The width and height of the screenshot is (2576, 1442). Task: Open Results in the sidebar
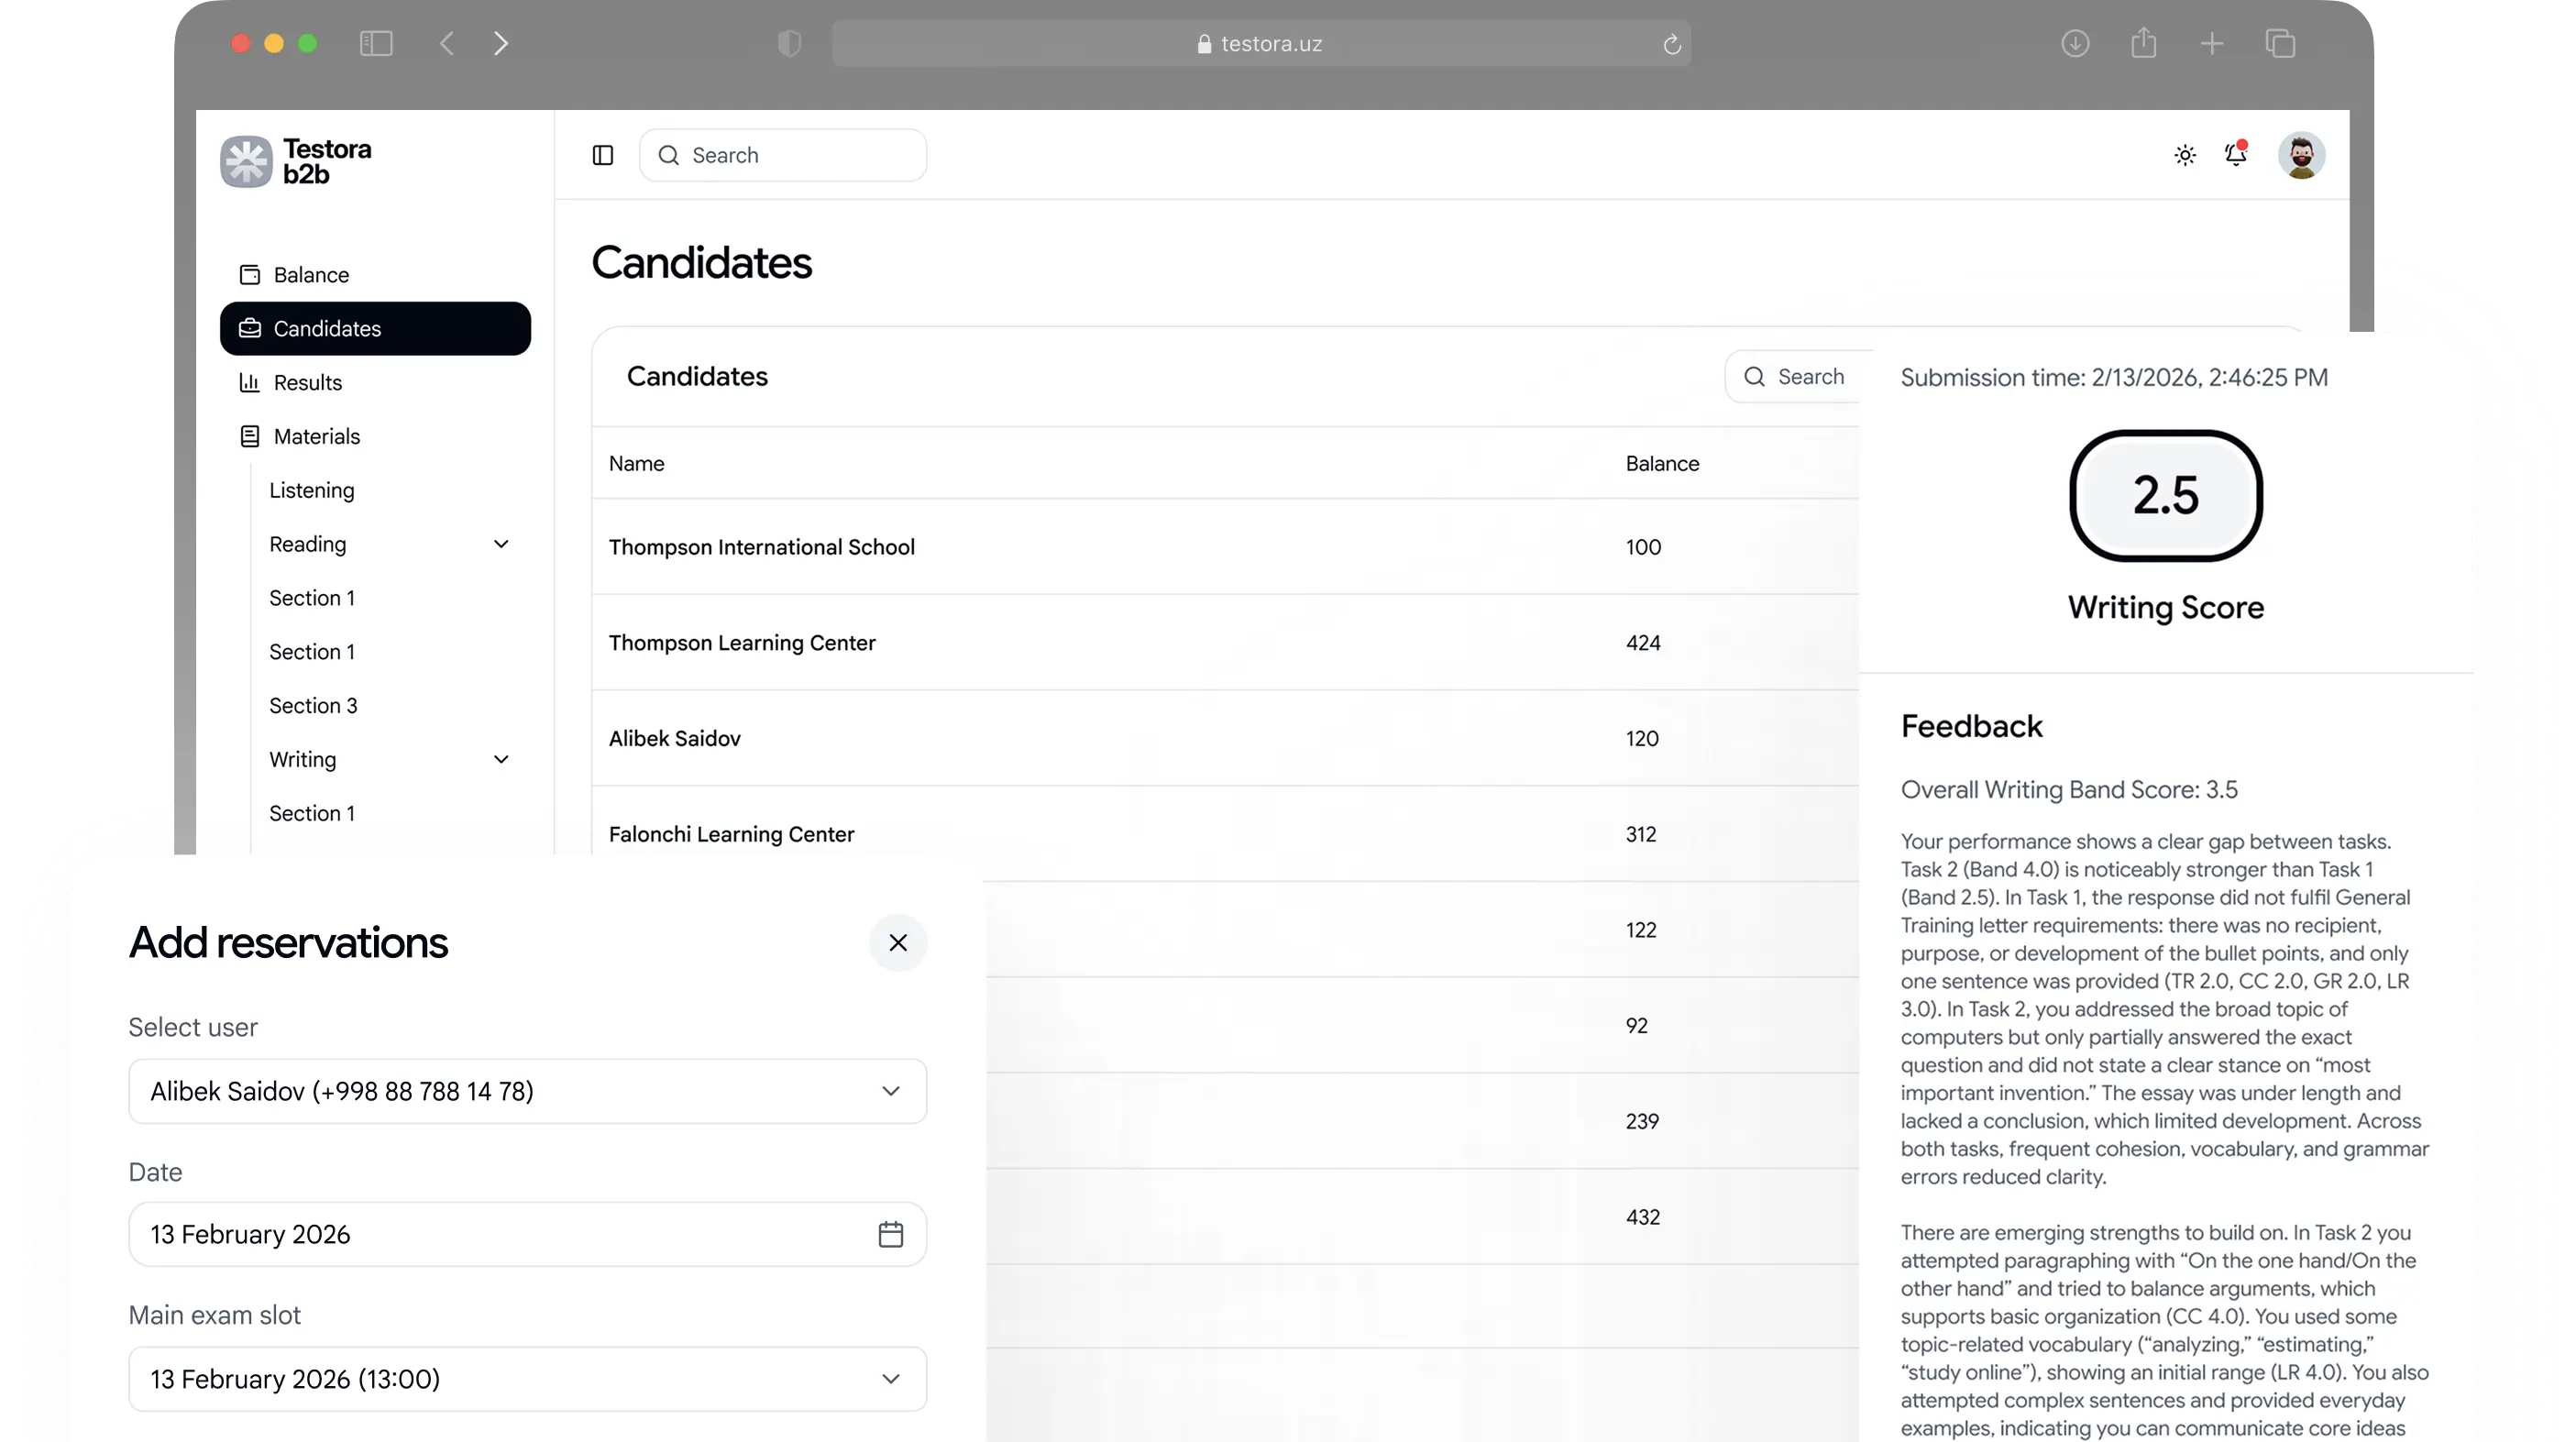click(307, 382)
